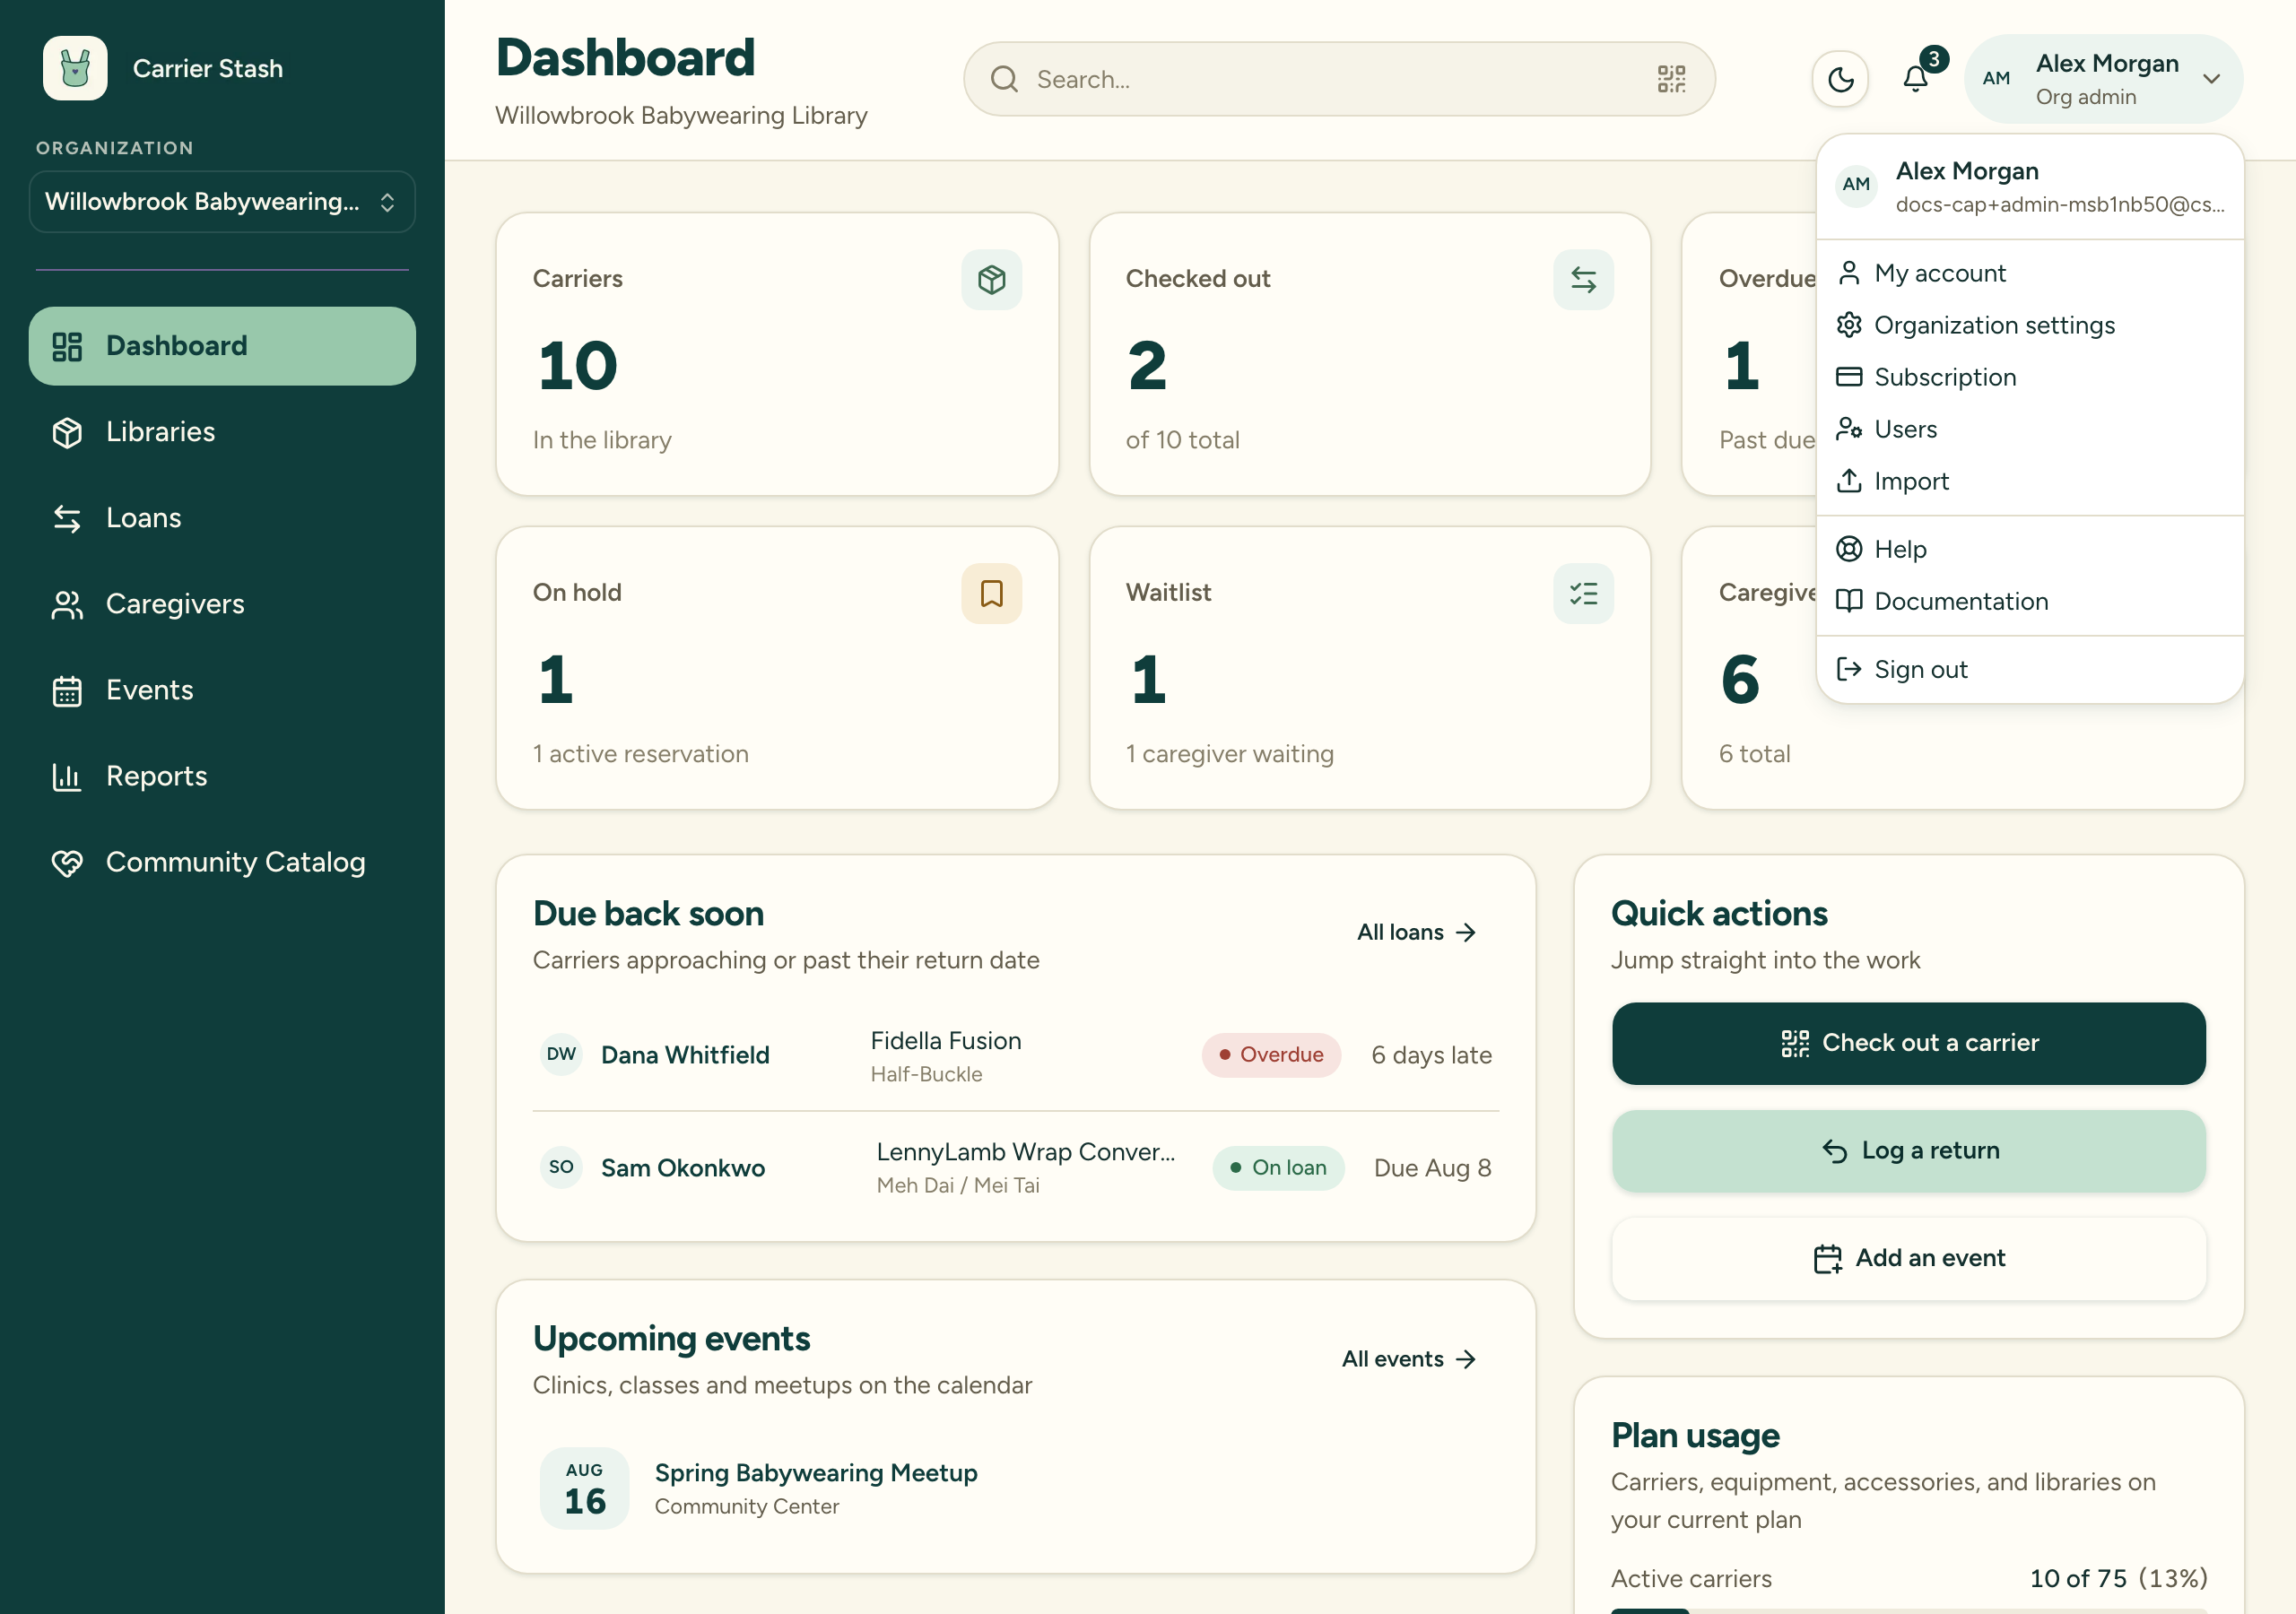Open Community Catalog in the sidebar
The image size is (2296, 1614).
[222, 862]
